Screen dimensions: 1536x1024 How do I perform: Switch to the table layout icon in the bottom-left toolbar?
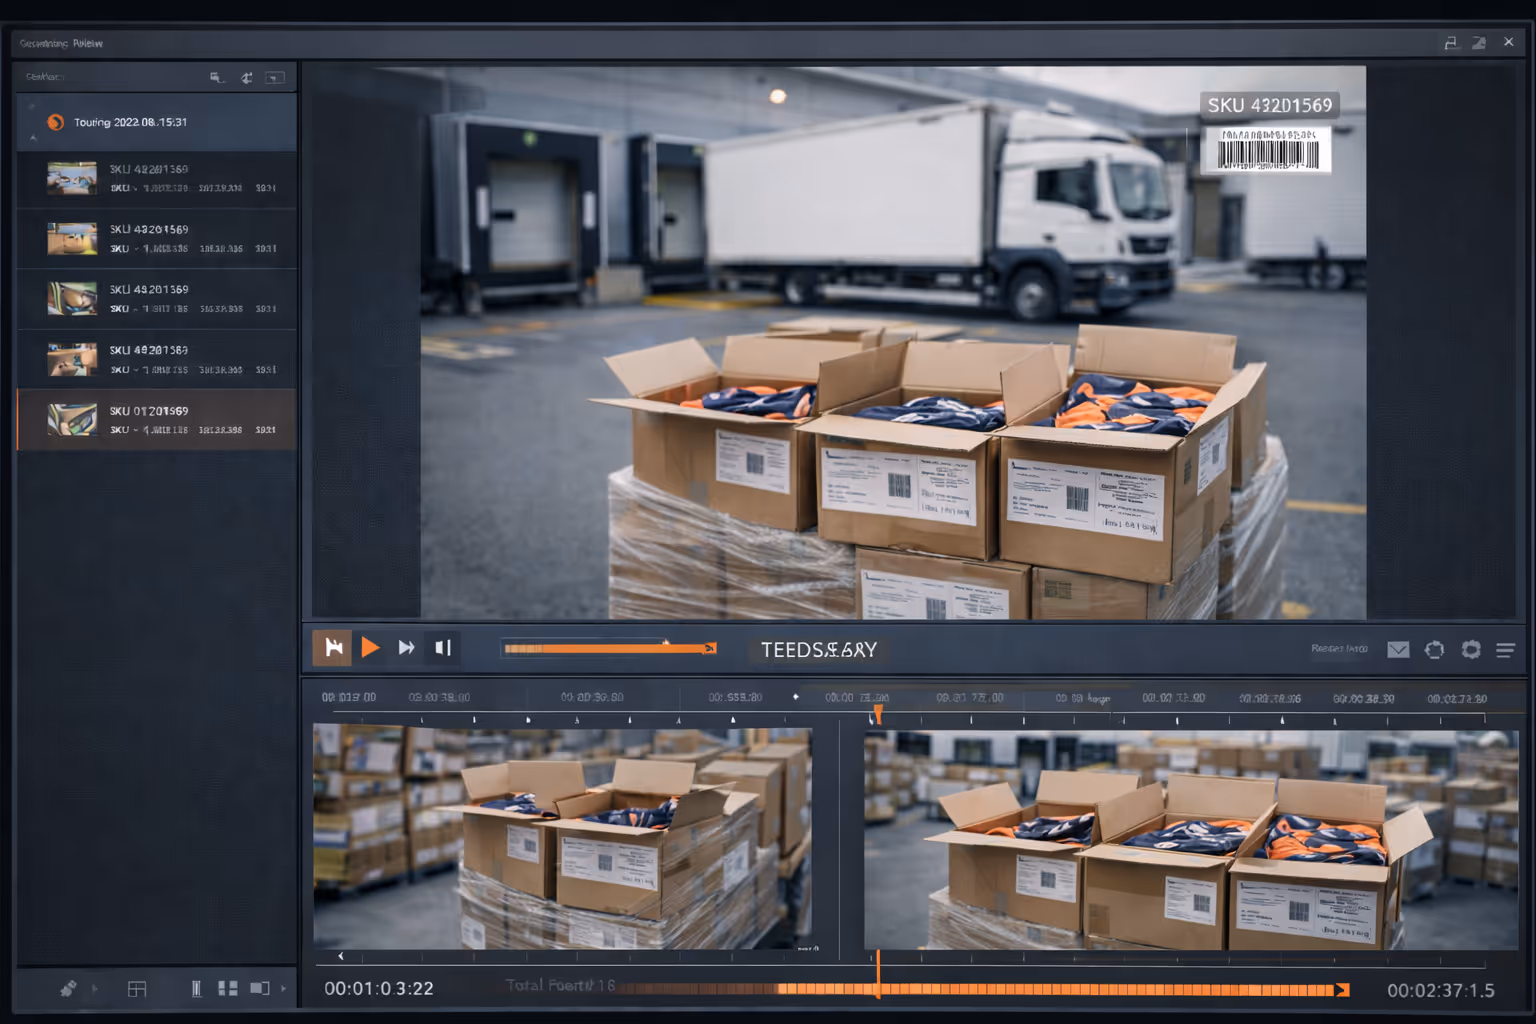(137, 989)
